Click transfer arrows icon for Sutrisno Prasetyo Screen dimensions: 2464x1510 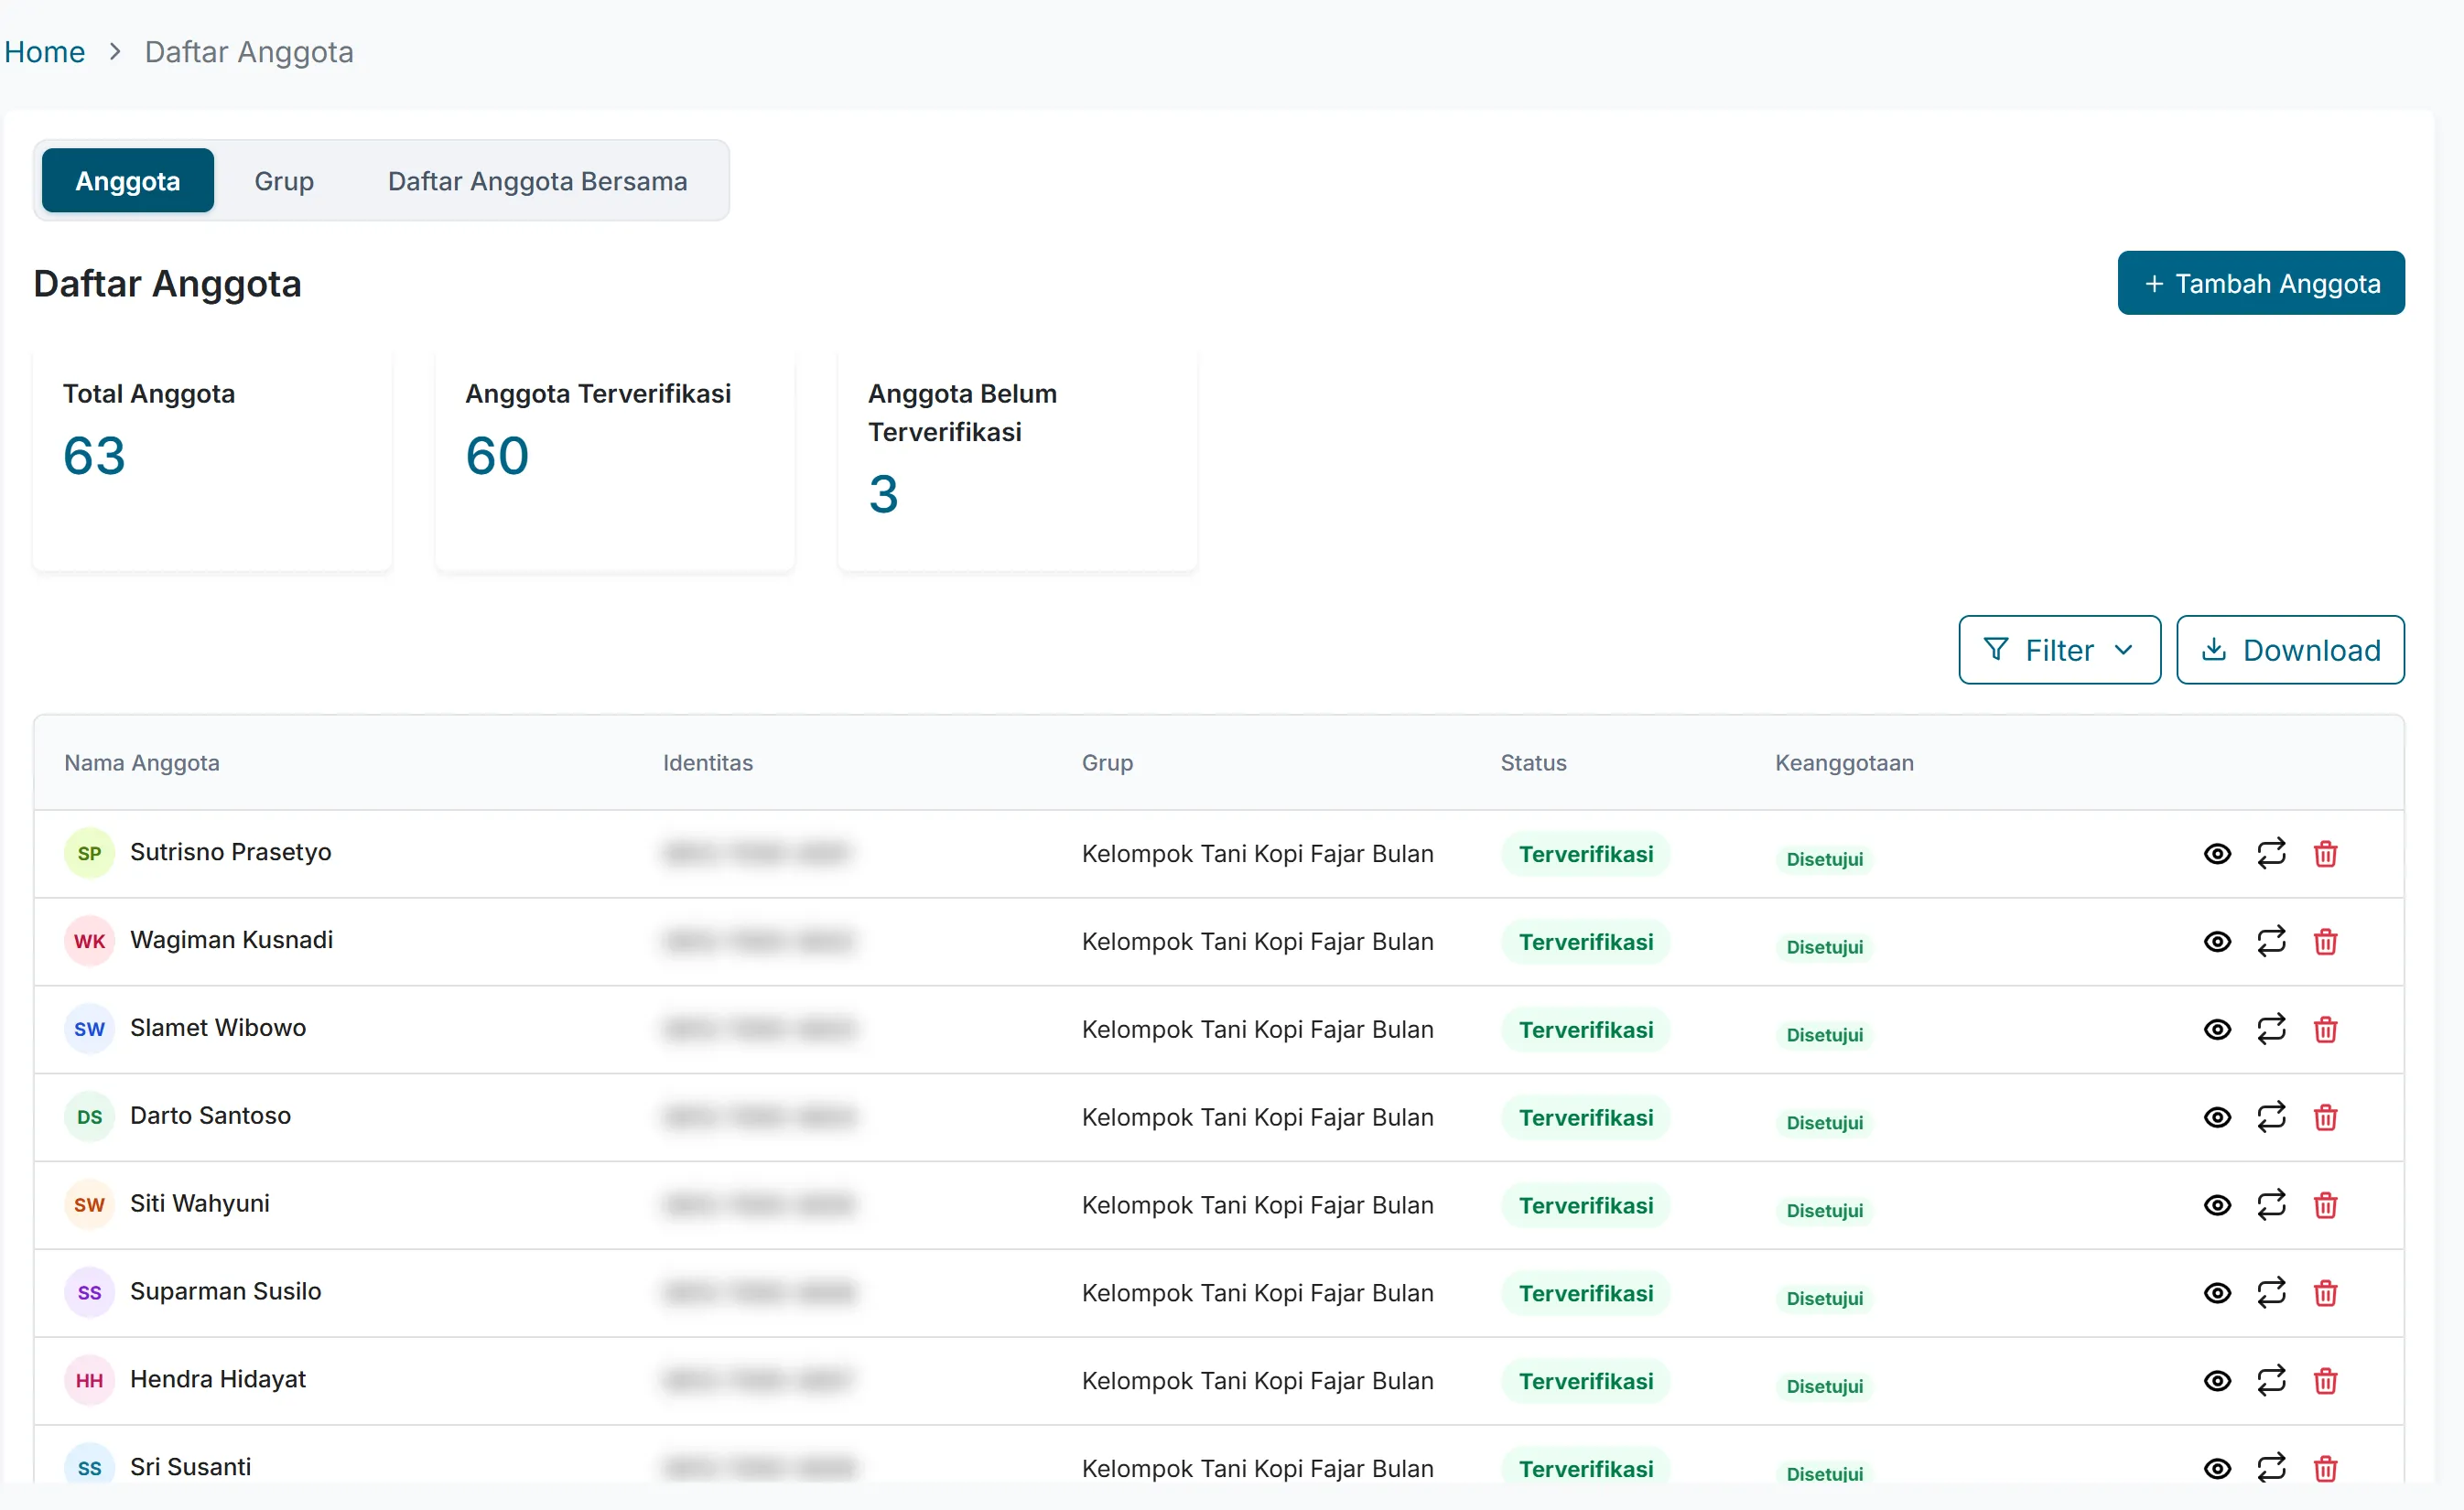tap(2271, 854)
